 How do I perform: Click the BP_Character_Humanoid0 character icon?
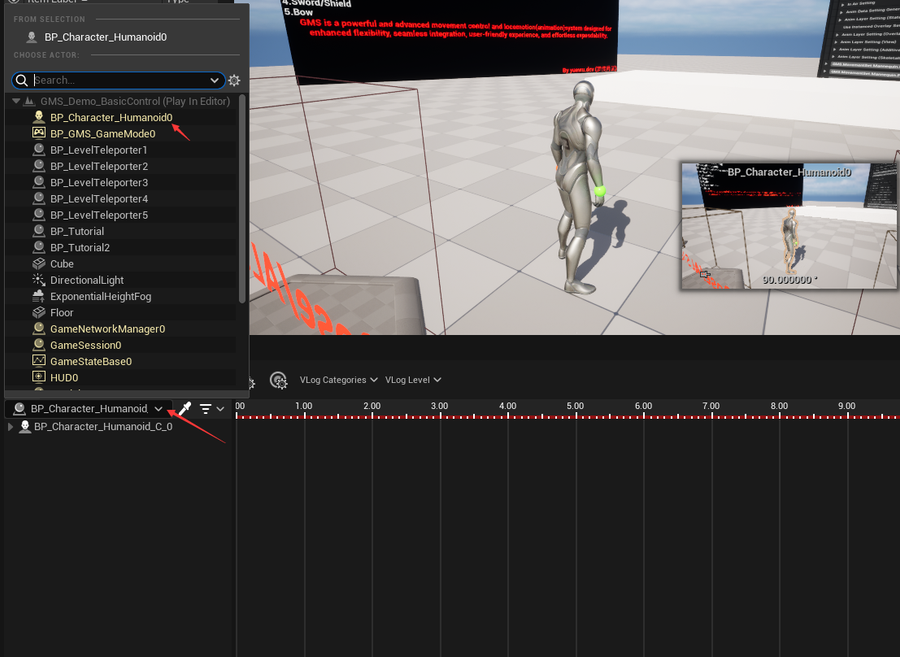(38, 117)
